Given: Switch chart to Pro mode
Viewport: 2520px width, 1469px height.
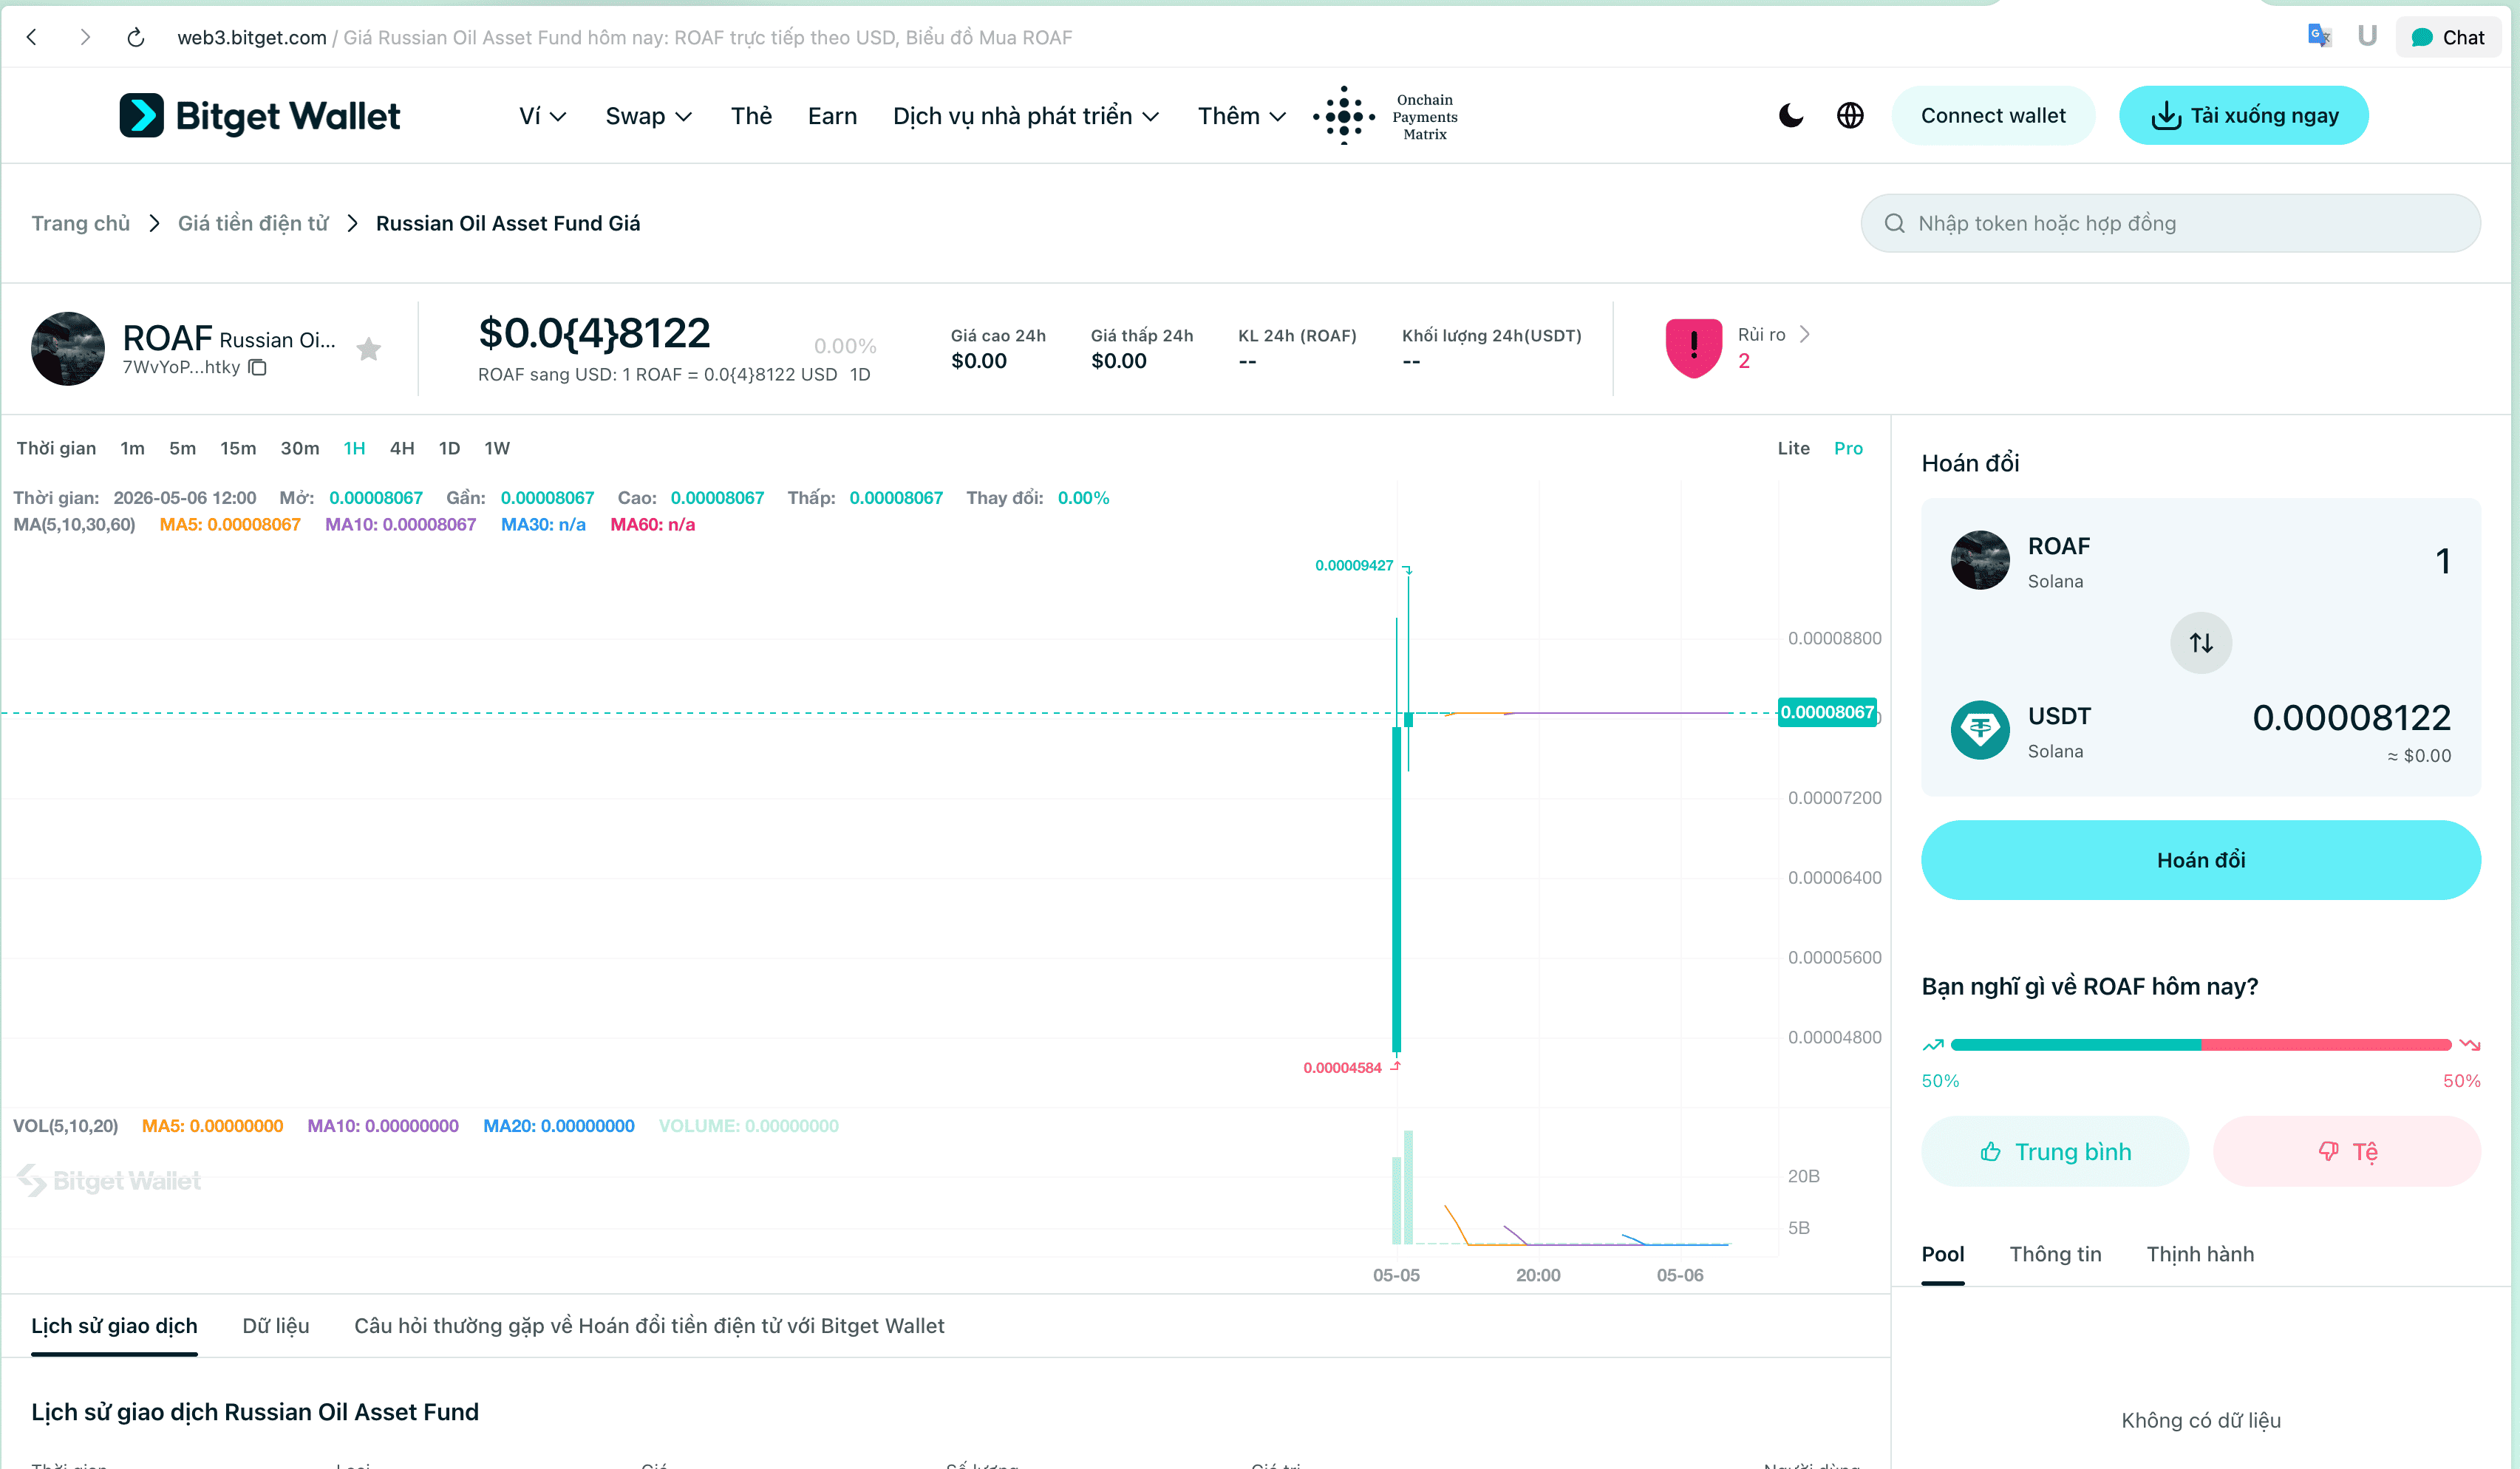Looking at the screenshot, I should (x=1848, y=448).
